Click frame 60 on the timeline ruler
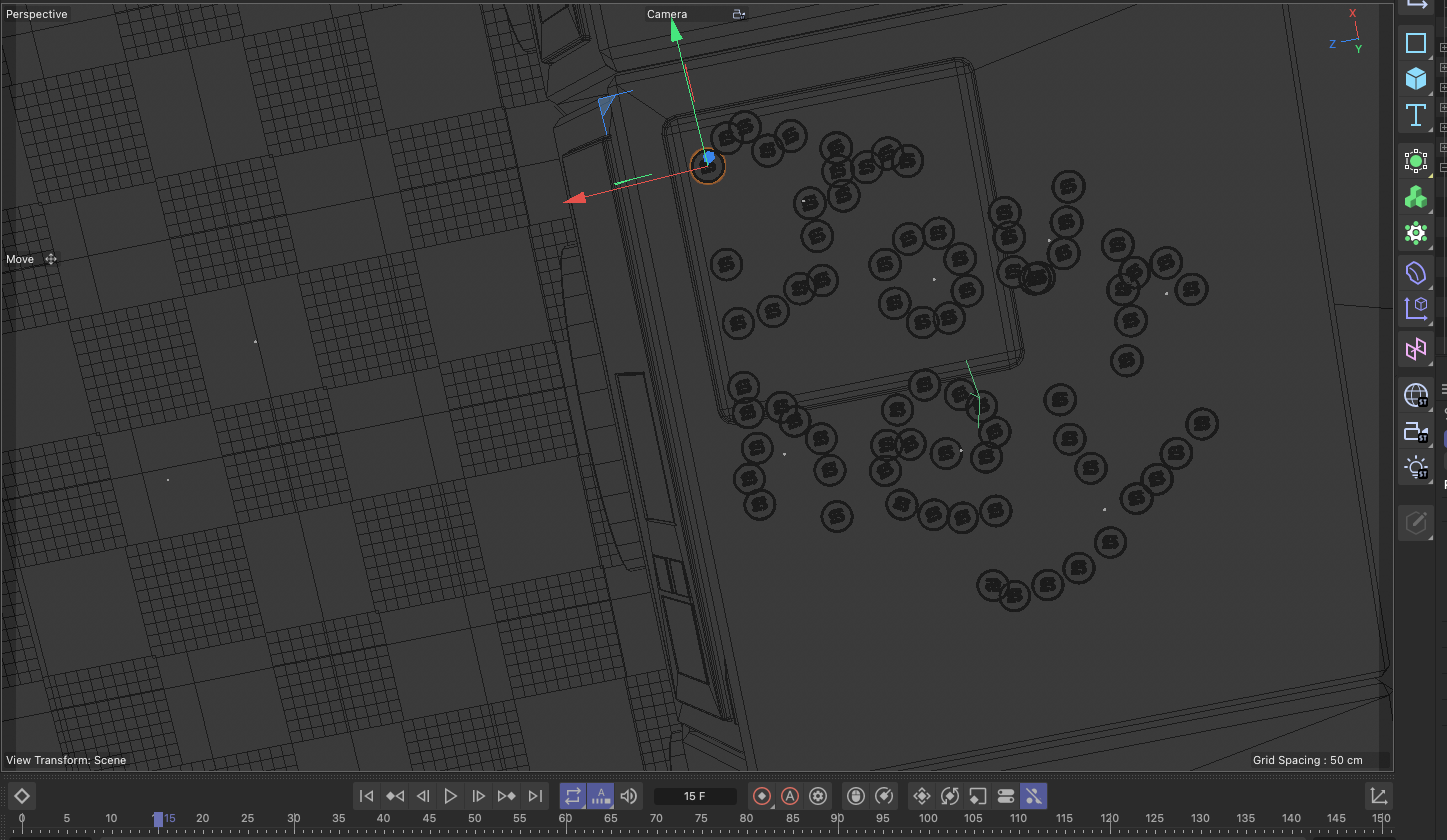 click(565, 819)
